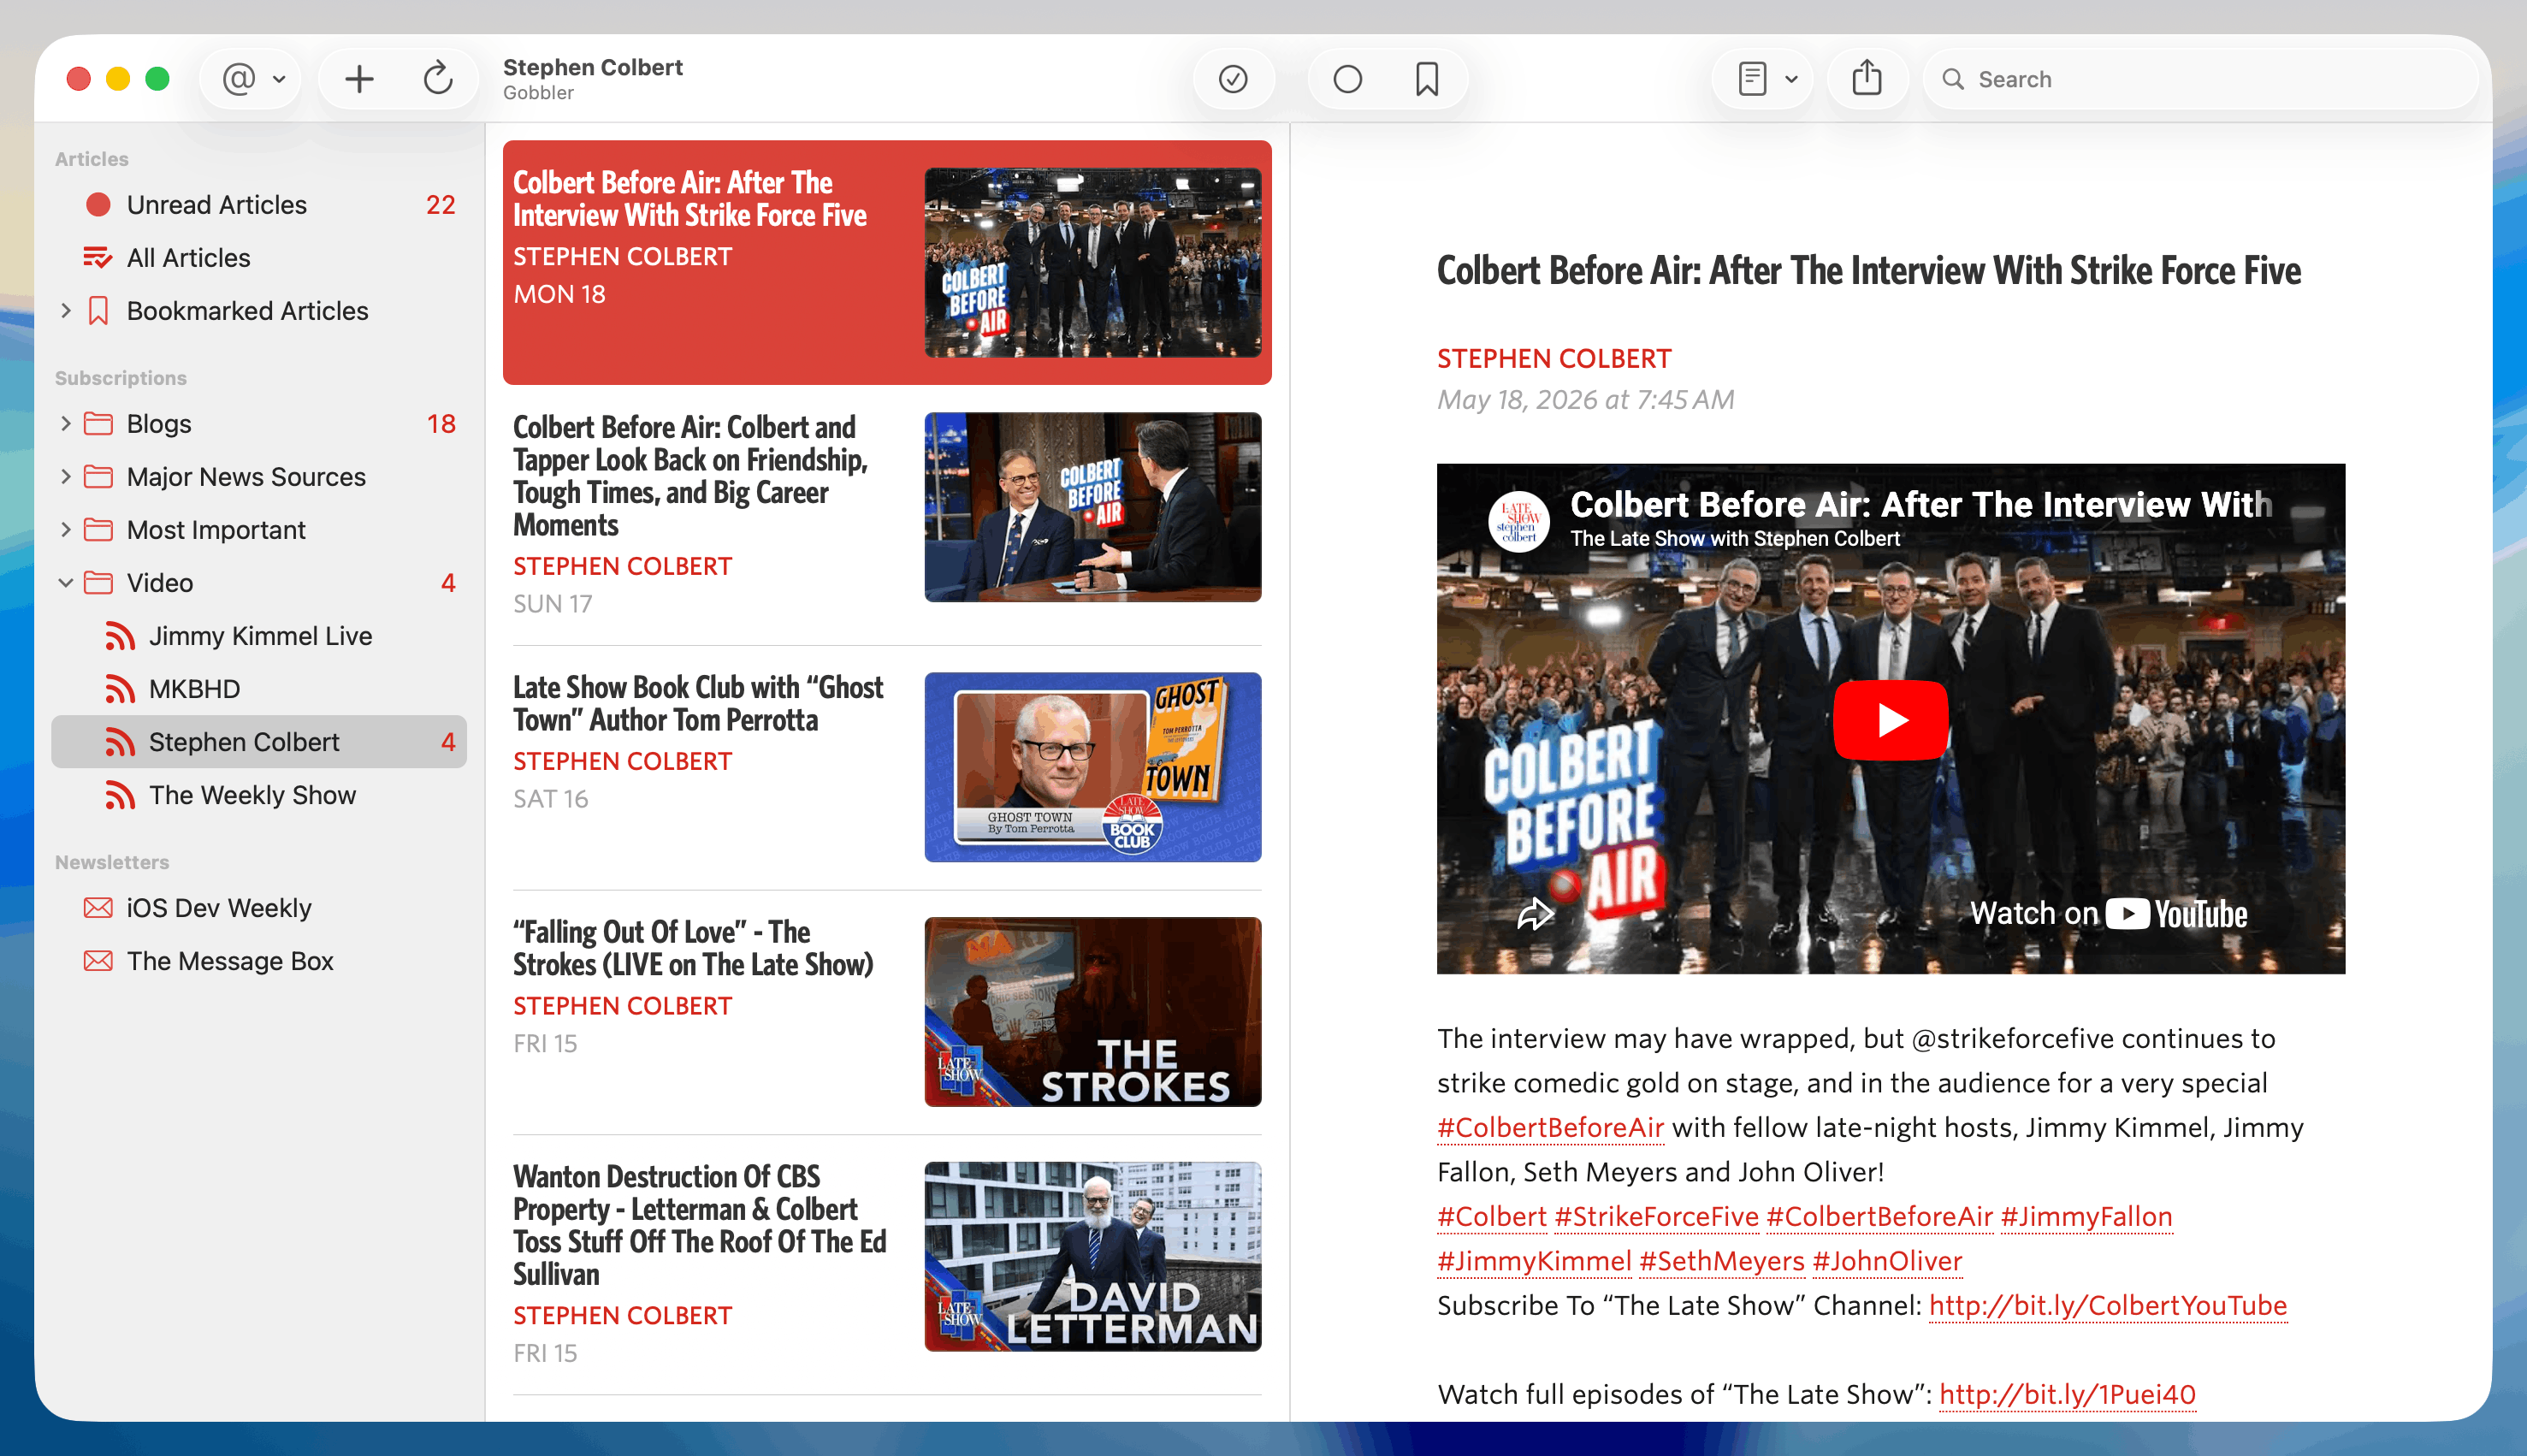Open the @ accounts dropdown in toolbar
The width and height of the screenshot is (2527, 1456).
point(251,79)
